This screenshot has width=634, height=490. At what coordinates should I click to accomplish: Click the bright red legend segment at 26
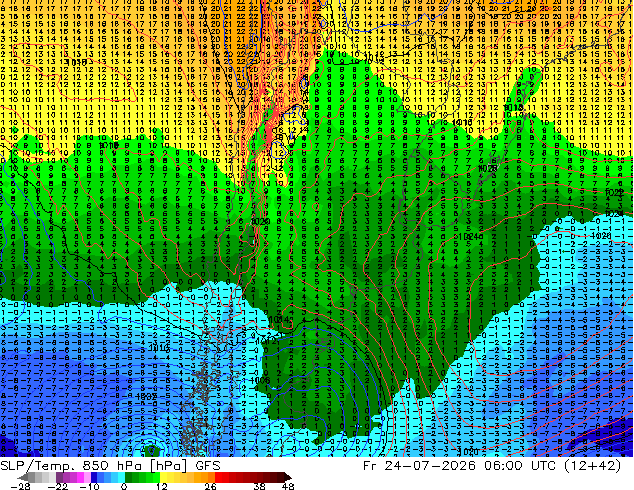[x=218, y=477]
